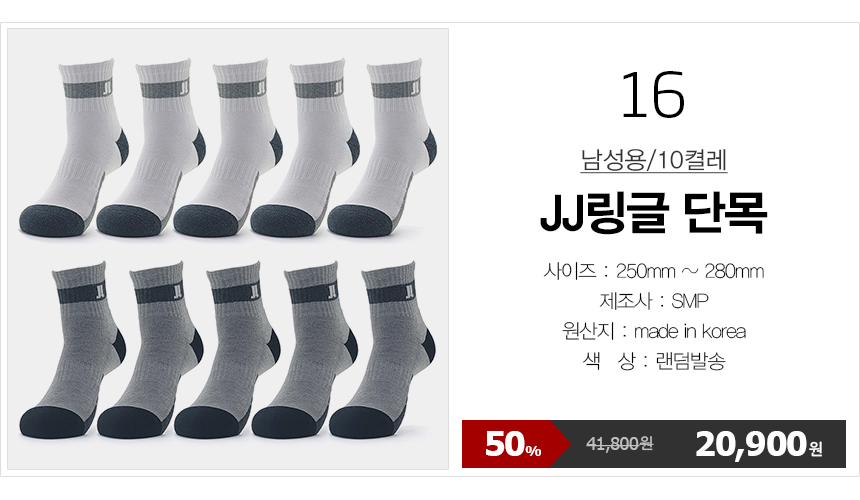860x500 pixels.
Task: Click the product number 16
Action: coord(653,95)
